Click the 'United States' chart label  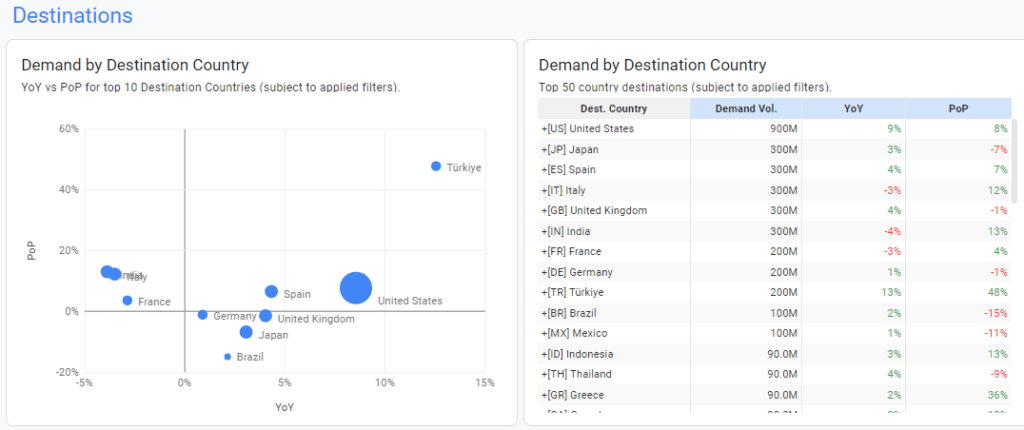pos(410,301)
